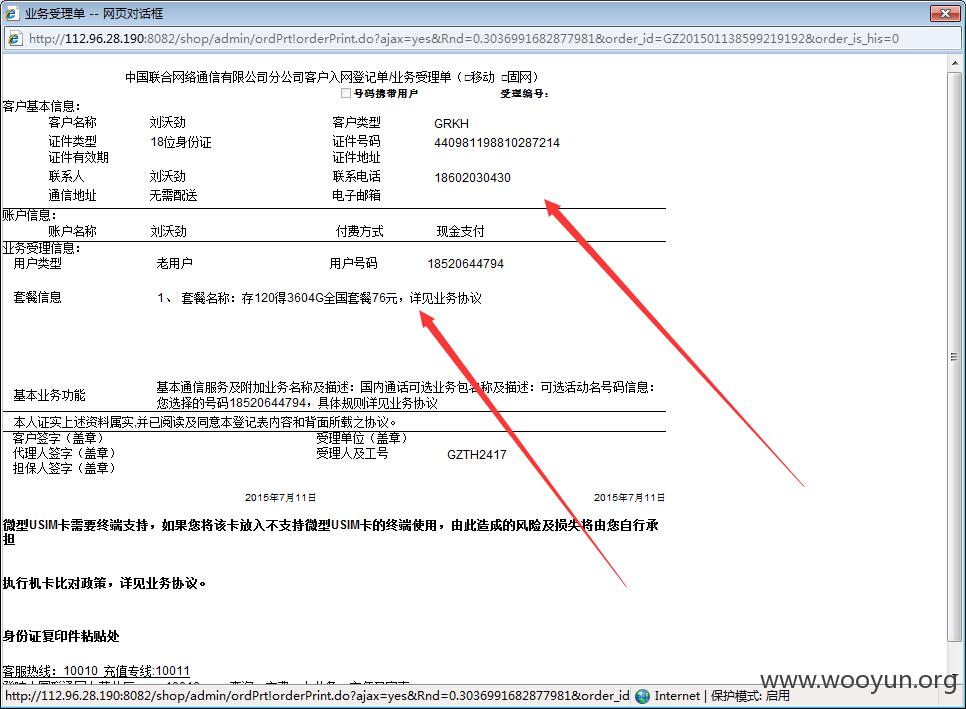Click the staff number GZTH2417

477,455
